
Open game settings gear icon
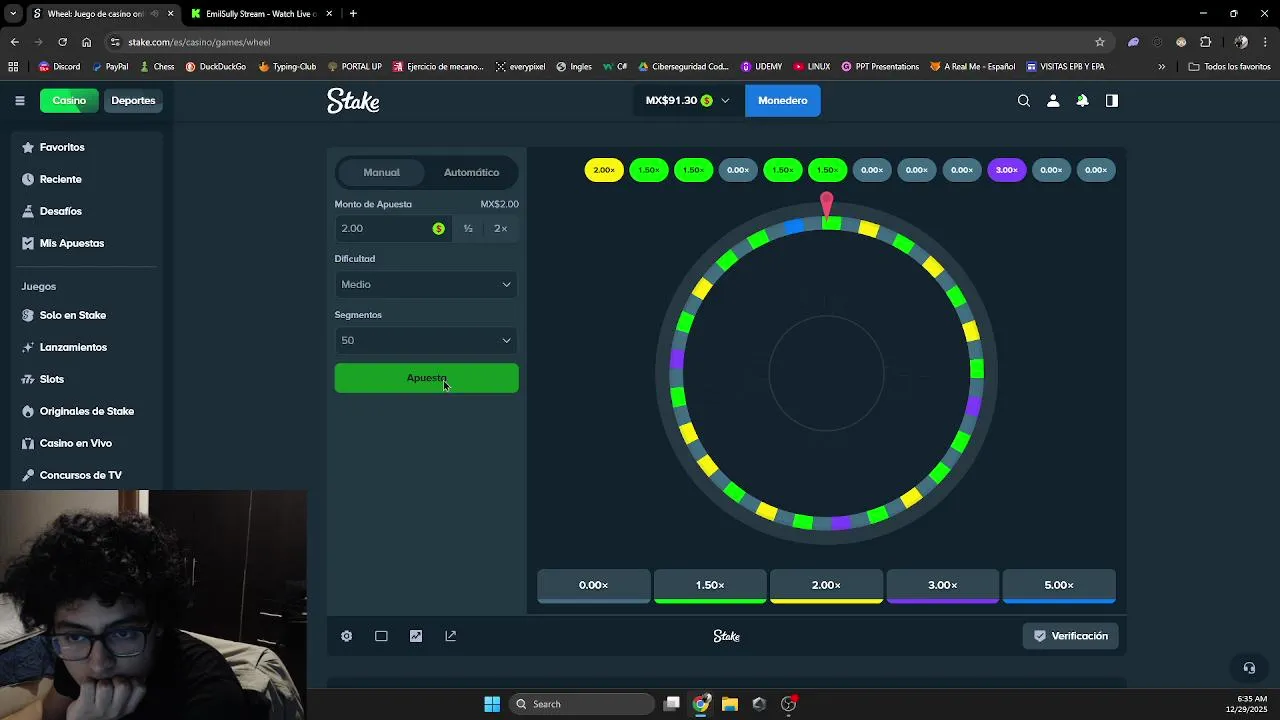[x=346, y=636]
